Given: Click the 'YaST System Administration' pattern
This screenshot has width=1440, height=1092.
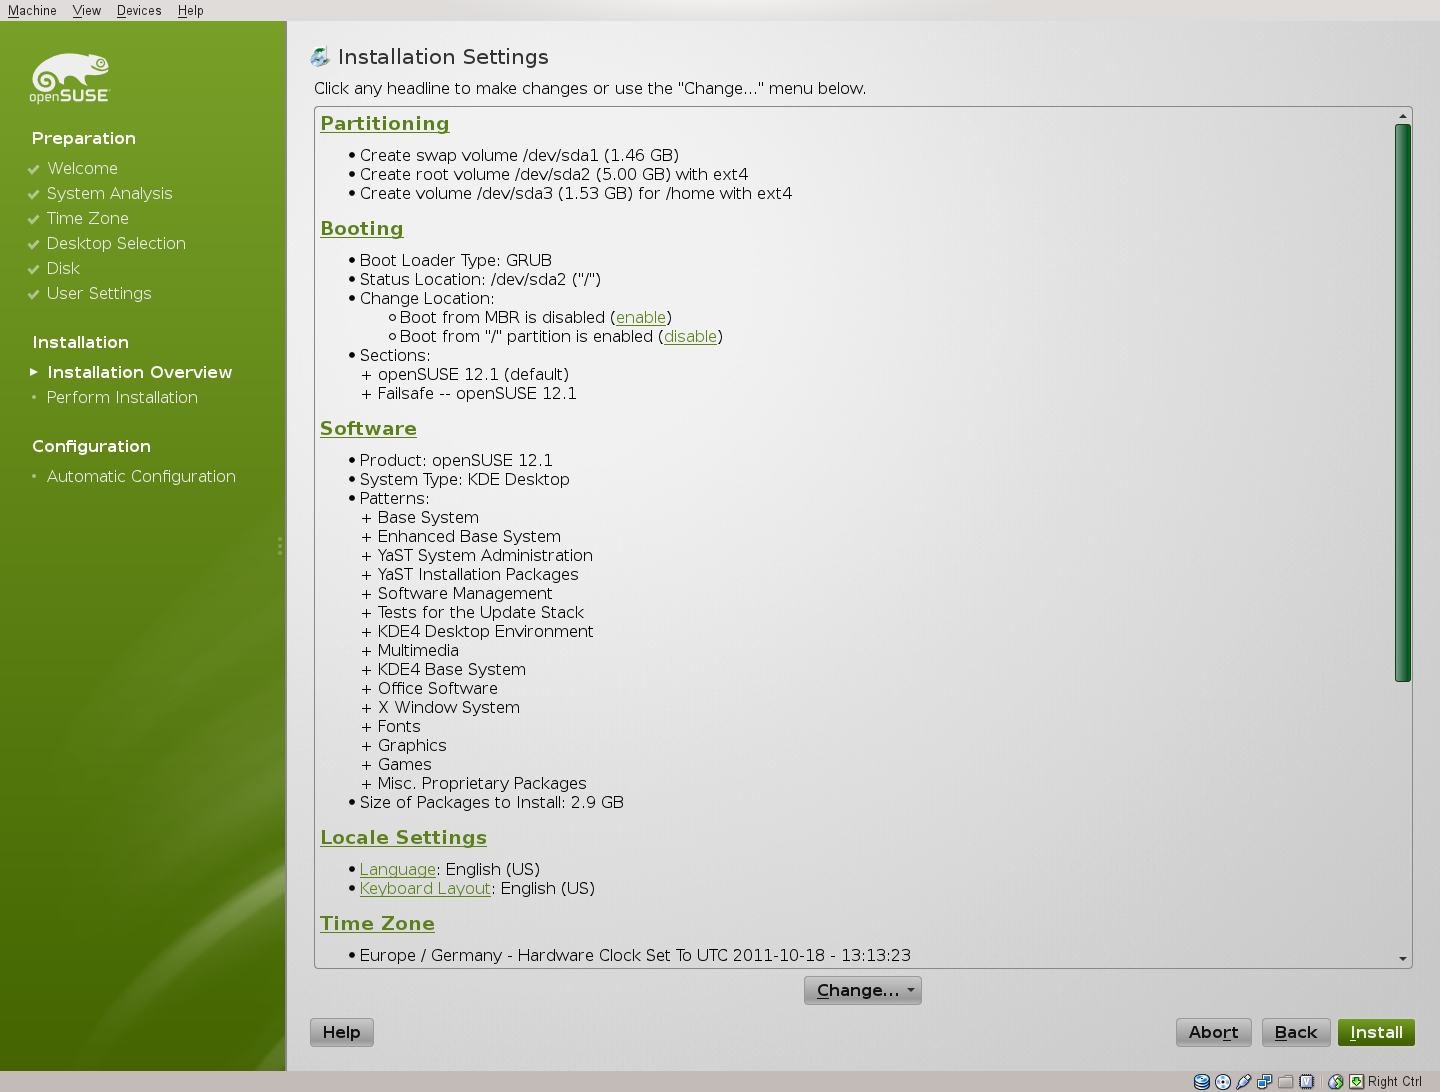Looking at the screenshot, I should [x=485, y=555].
